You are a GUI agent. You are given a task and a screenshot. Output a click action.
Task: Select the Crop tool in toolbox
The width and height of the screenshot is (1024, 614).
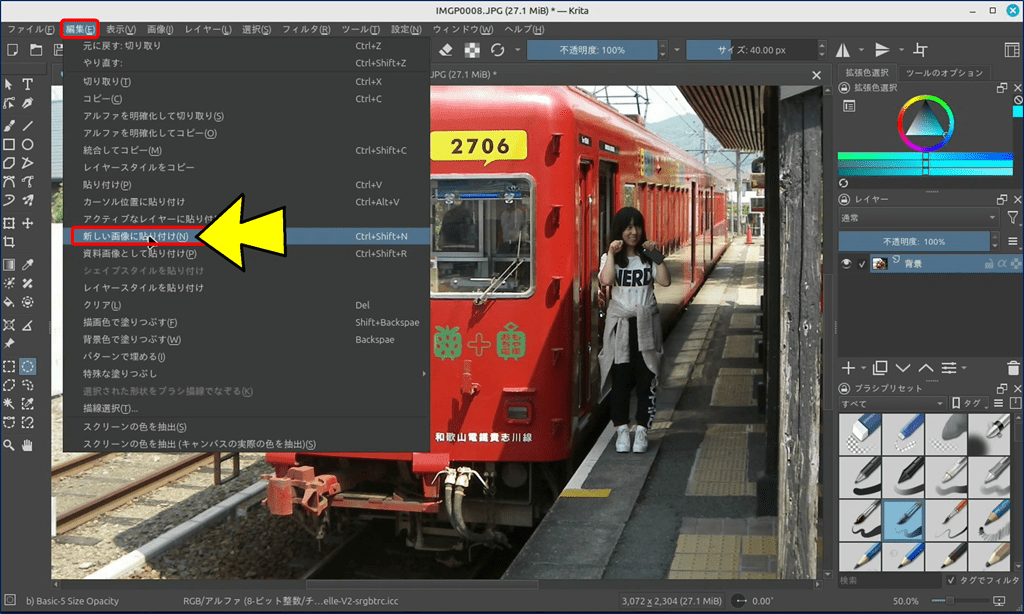click(9, 242)
